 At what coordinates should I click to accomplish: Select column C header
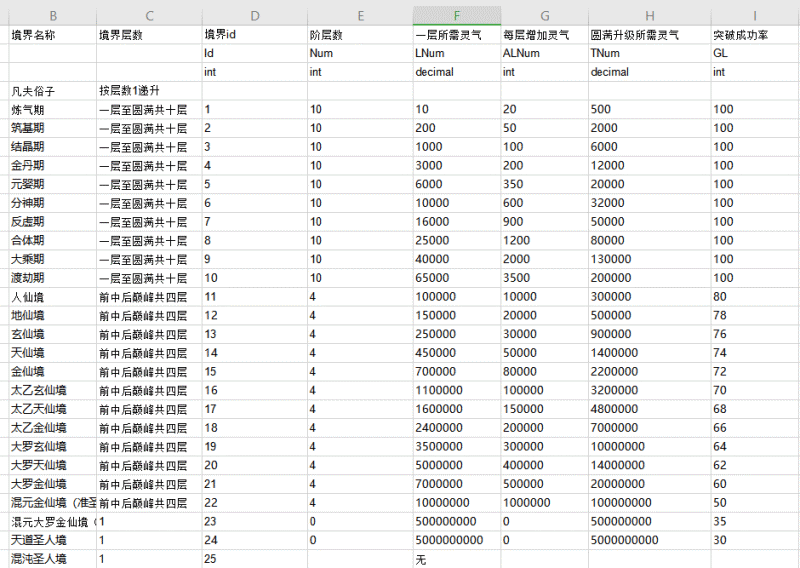pyautogui.click(x=149, y=16)
